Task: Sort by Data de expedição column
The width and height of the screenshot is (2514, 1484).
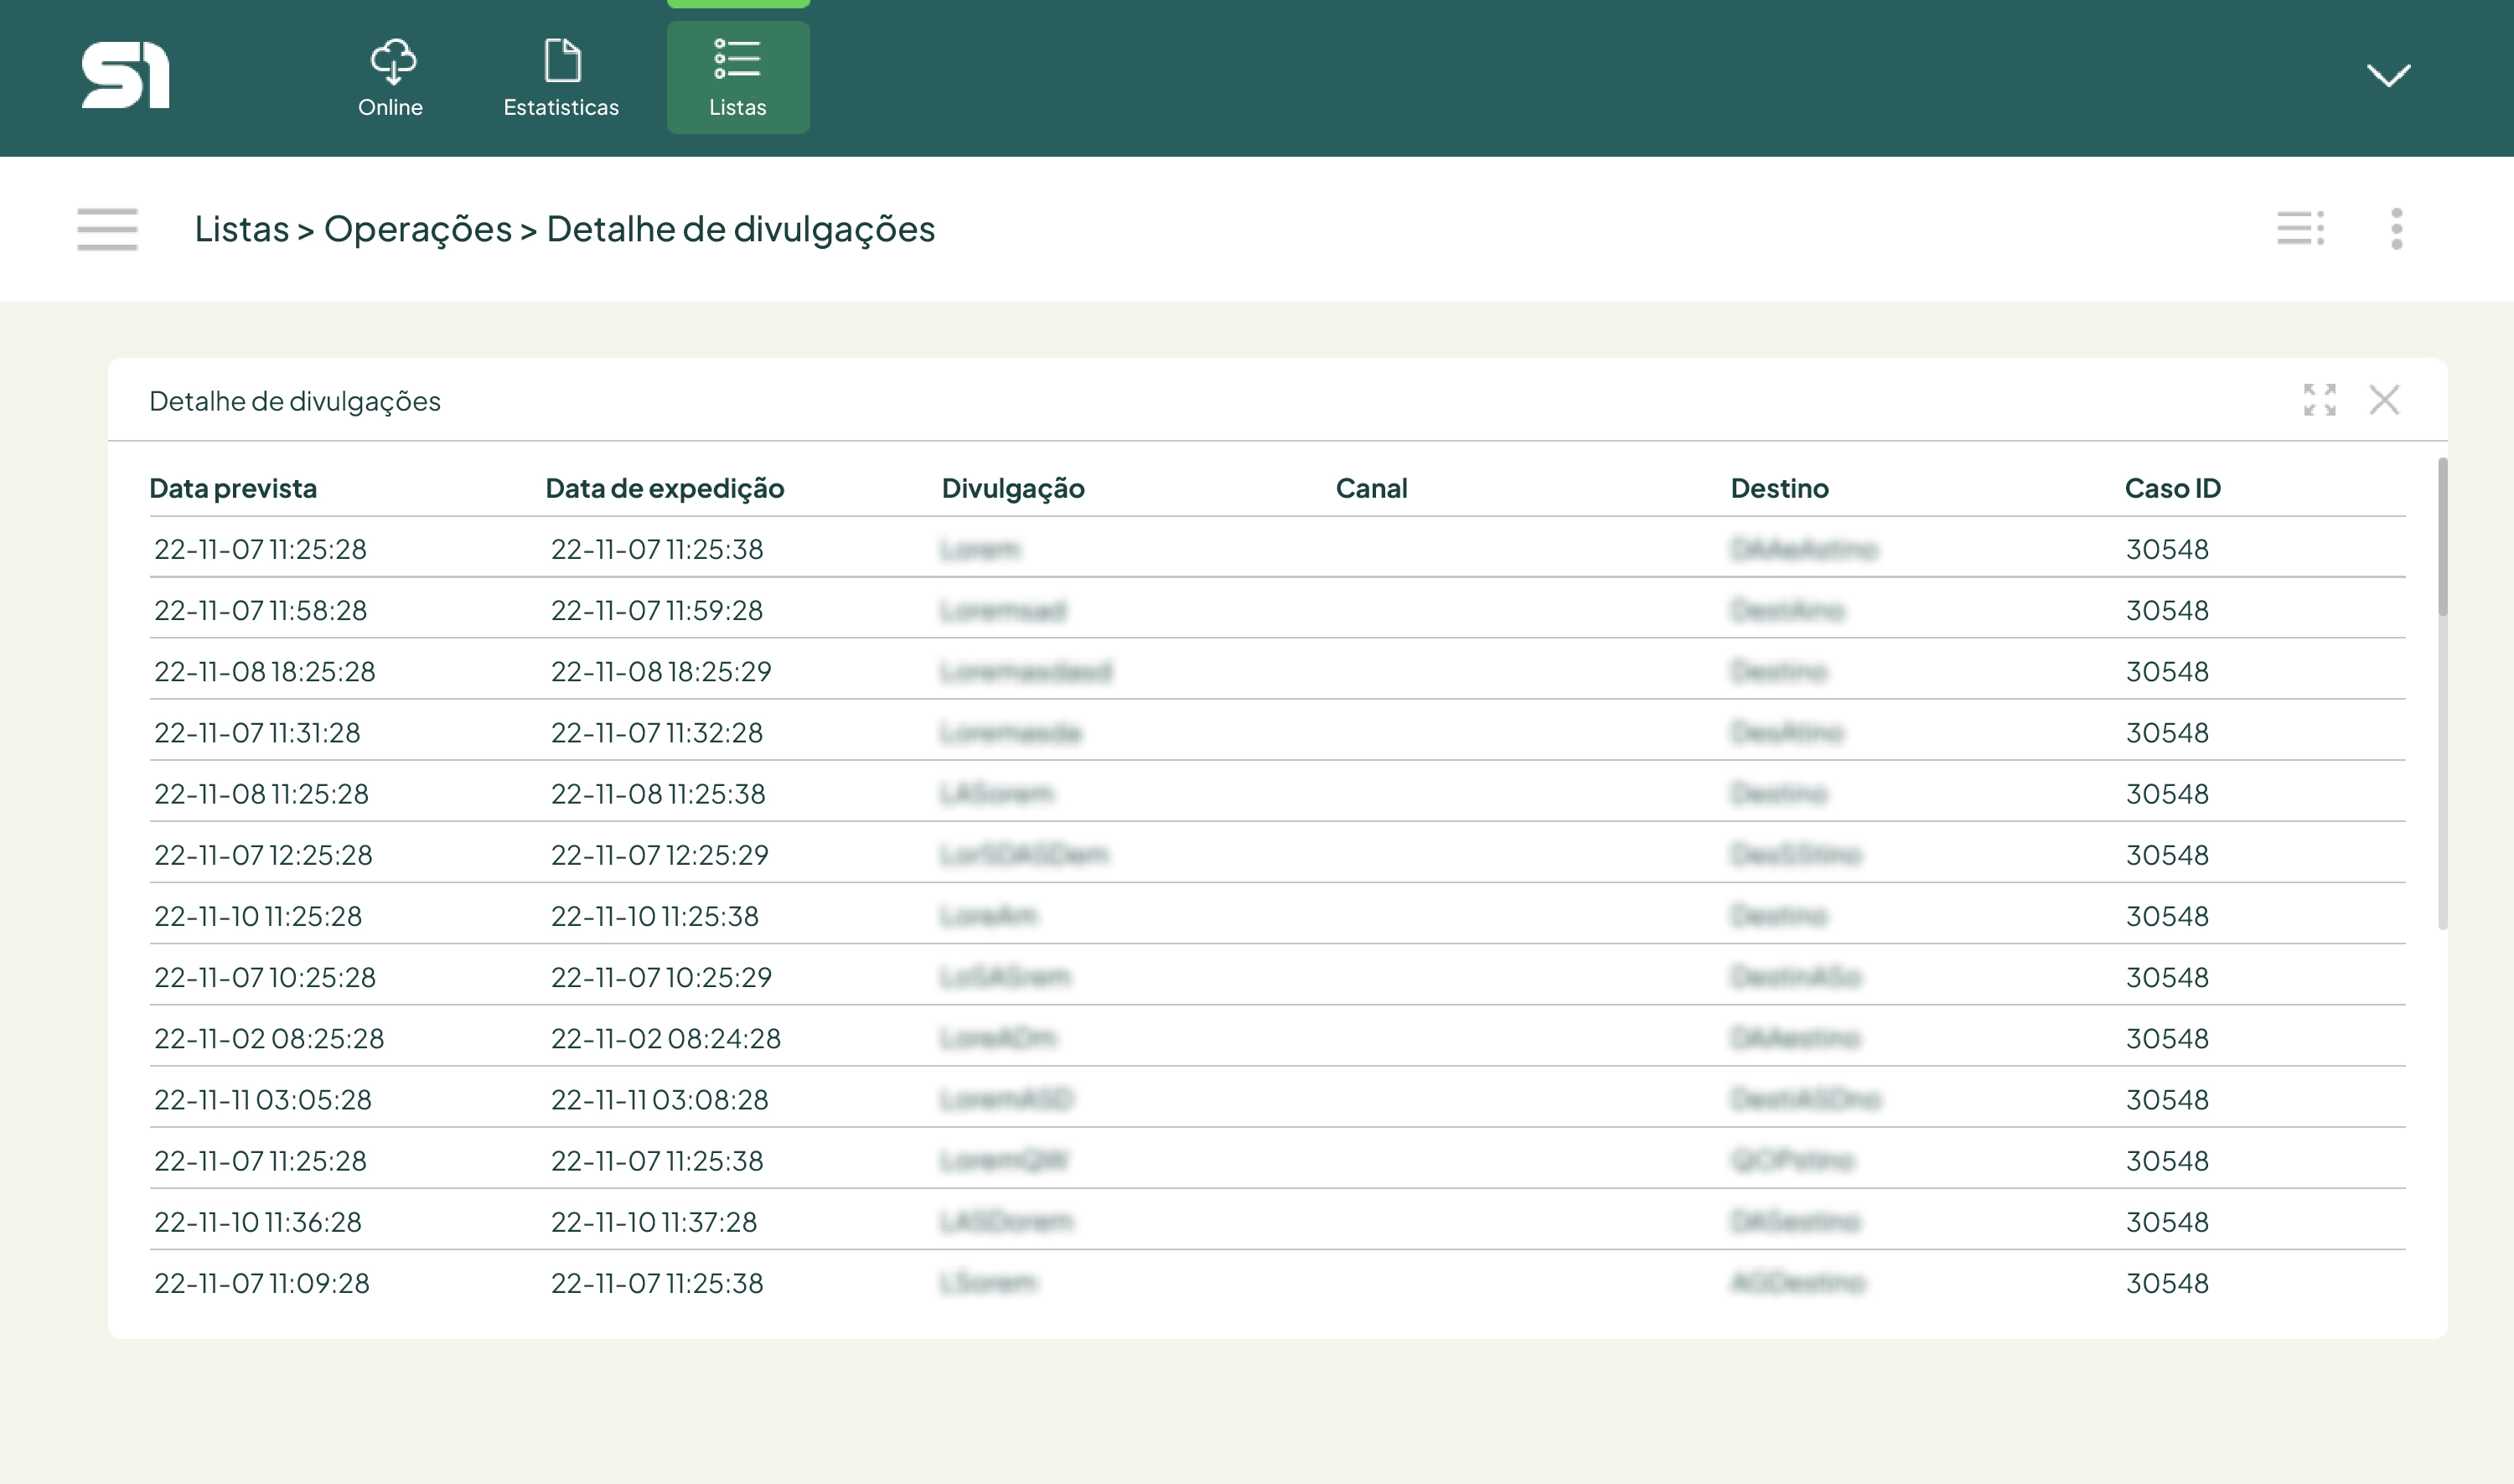Action: point(664,488)
